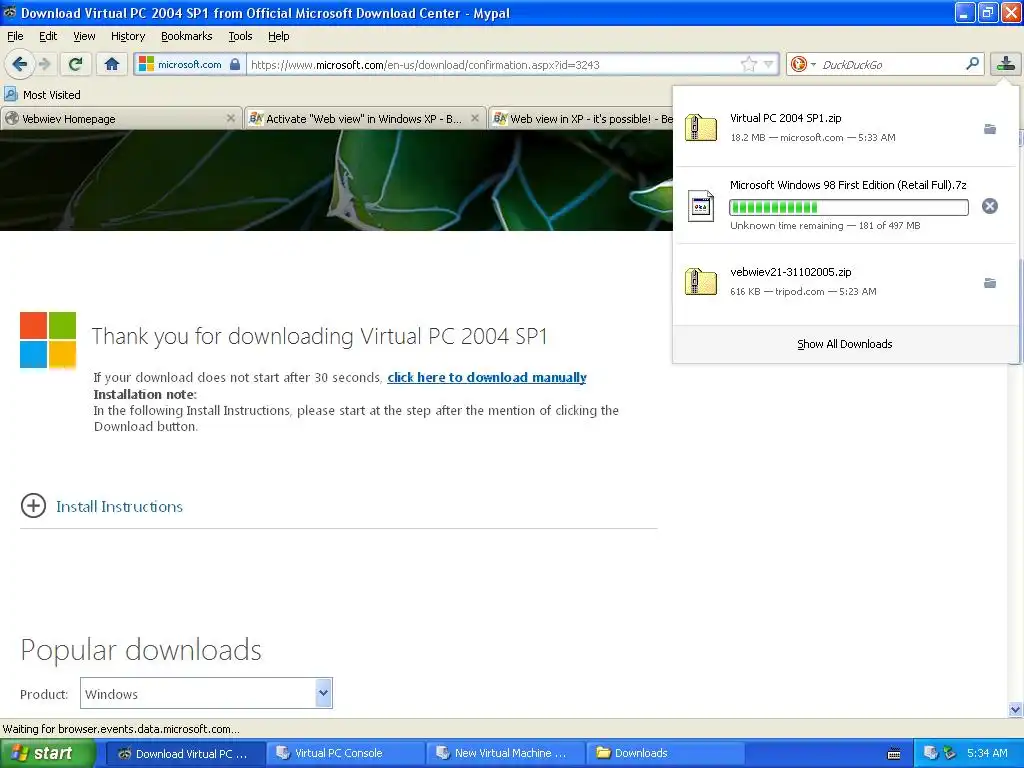The image size is (1024, 768).
Task: Switch to Download Virtual PC taskbar button
Action: coord(184,753)
